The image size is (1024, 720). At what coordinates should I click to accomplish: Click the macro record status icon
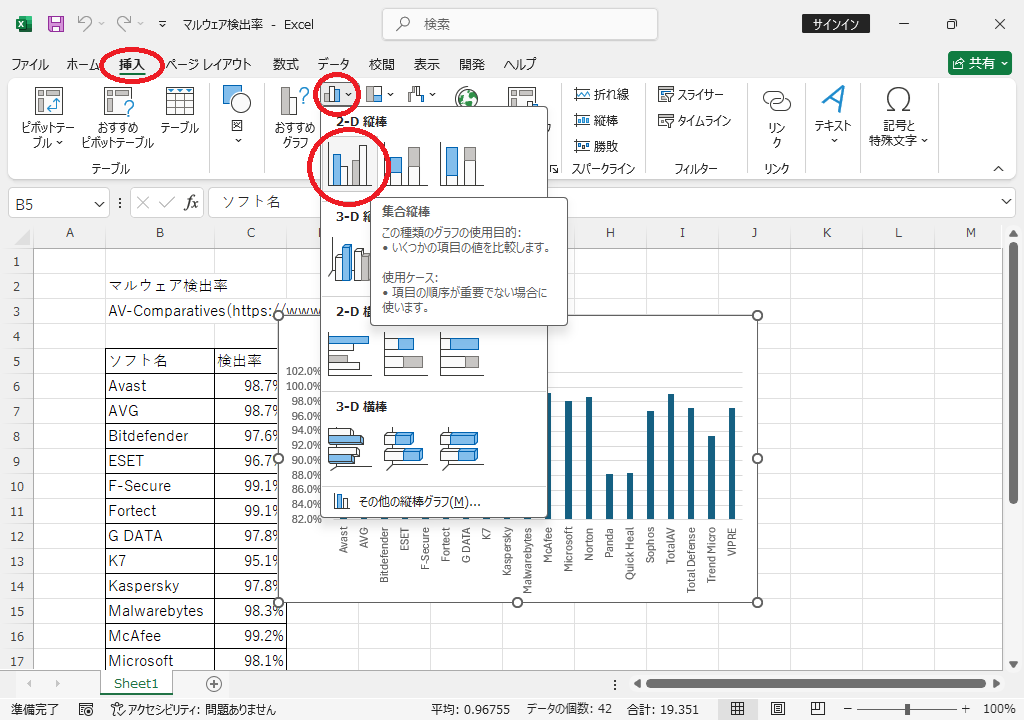(86, 709)
